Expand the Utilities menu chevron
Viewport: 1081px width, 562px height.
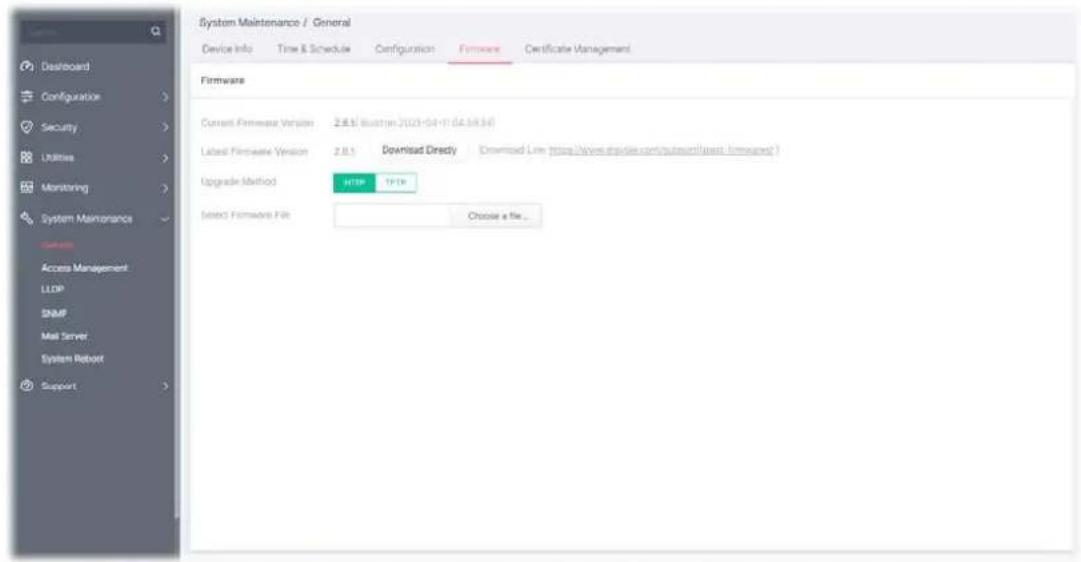[x=165, y=158]
